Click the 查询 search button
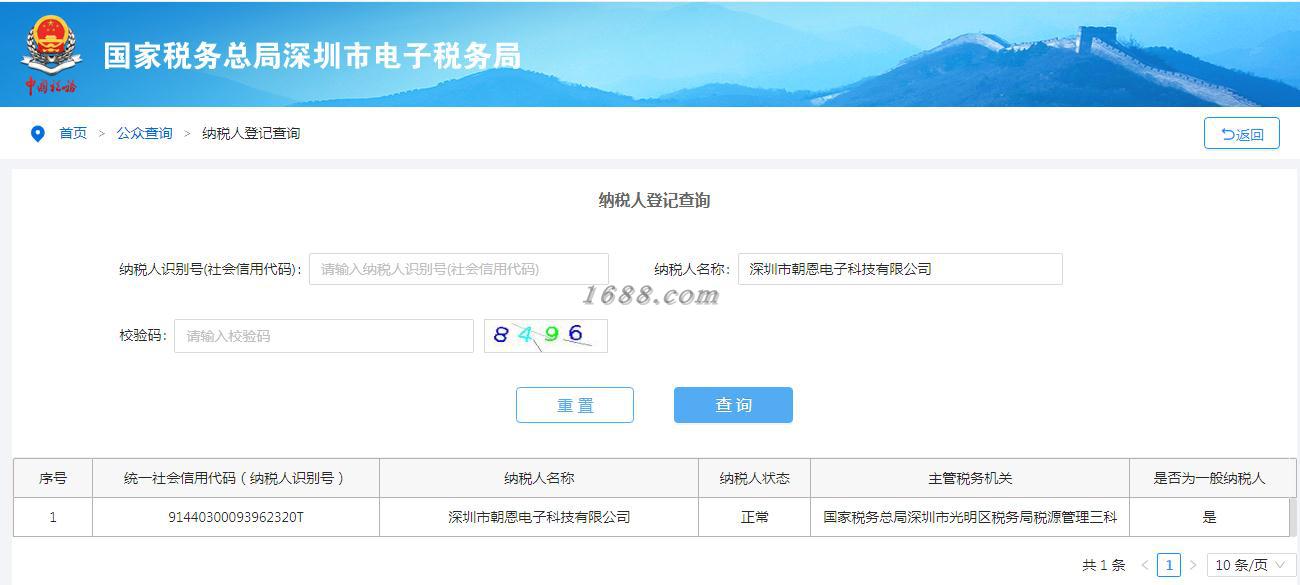 coord(733,405)
